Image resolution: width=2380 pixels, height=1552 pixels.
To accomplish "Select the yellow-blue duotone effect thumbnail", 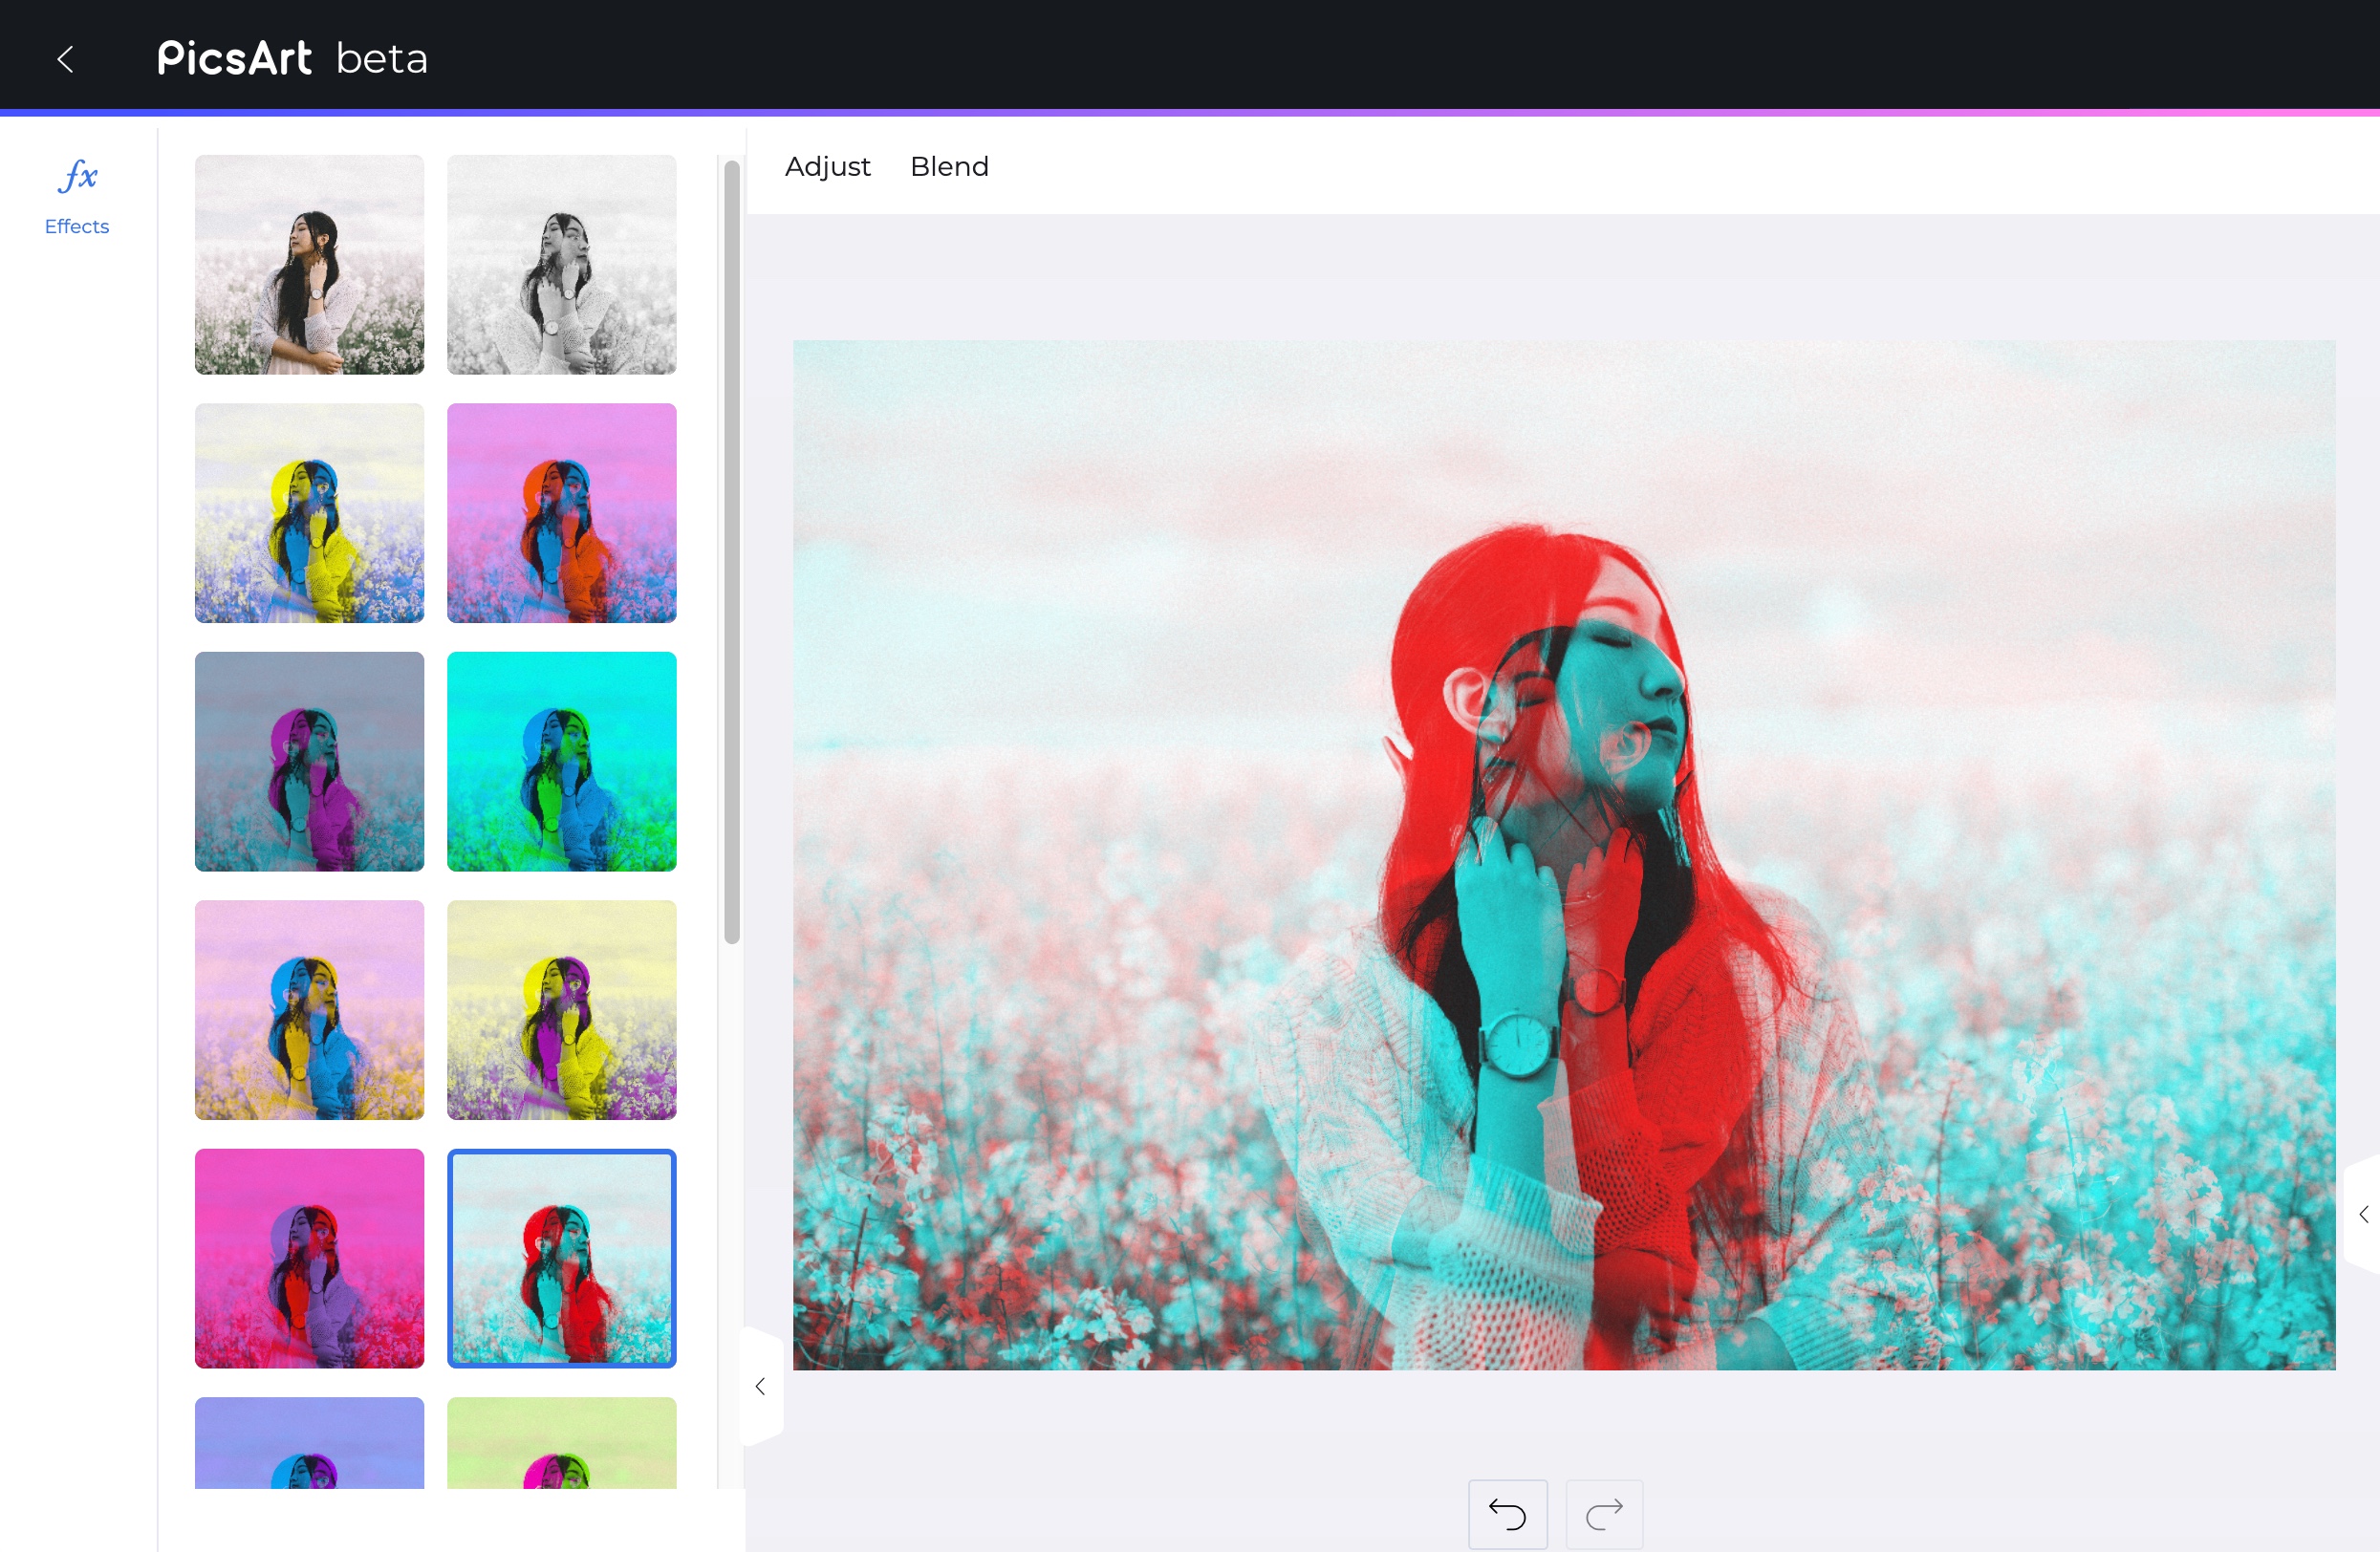I will (x=309, y=509).
